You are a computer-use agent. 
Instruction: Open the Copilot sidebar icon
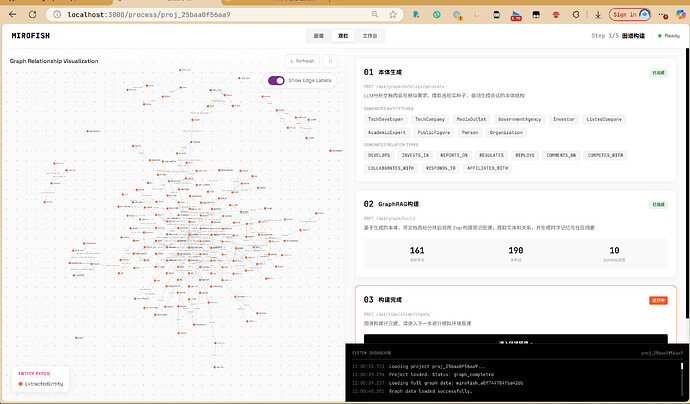(681, 15)
